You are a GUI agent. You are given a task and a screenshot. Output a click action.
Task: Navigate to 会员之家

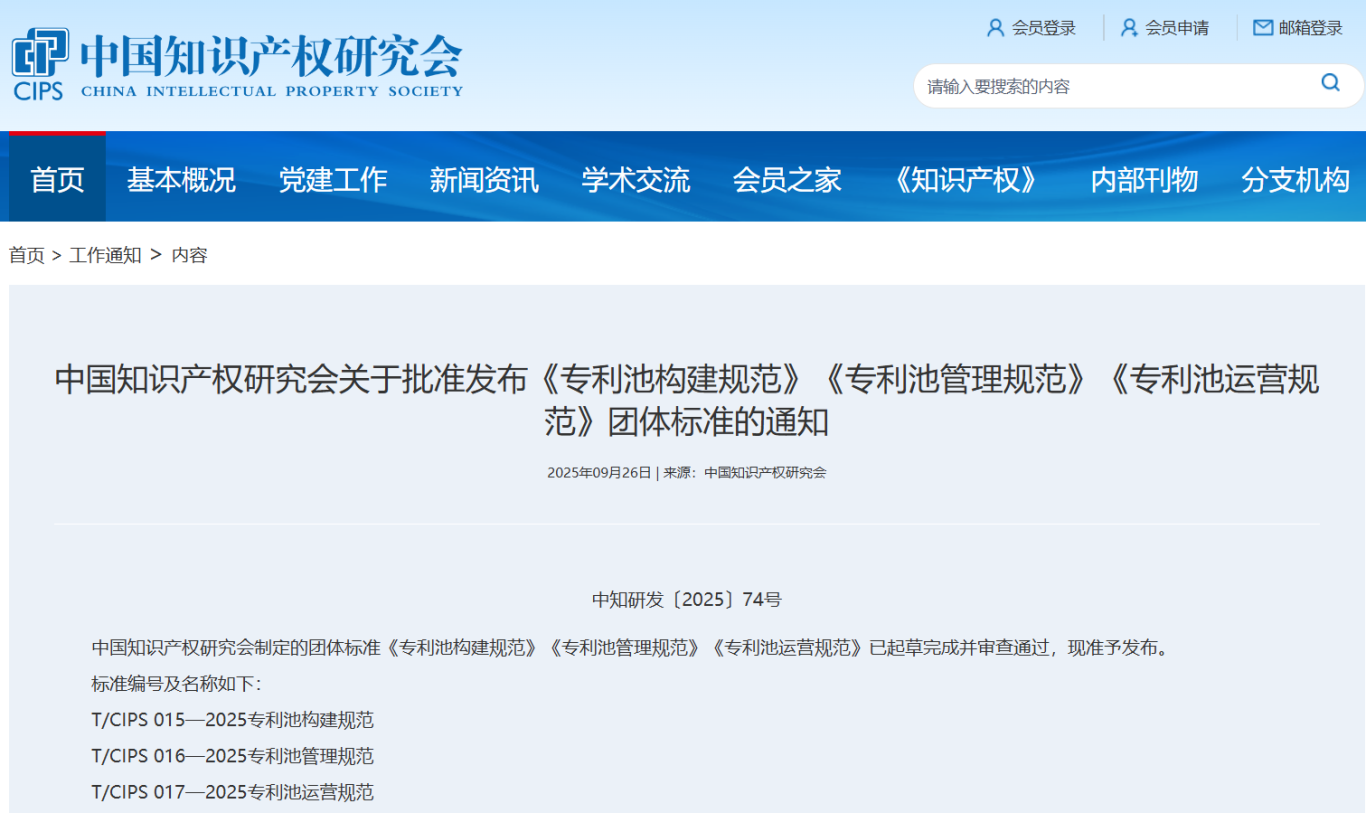click(x=787, y=180)
